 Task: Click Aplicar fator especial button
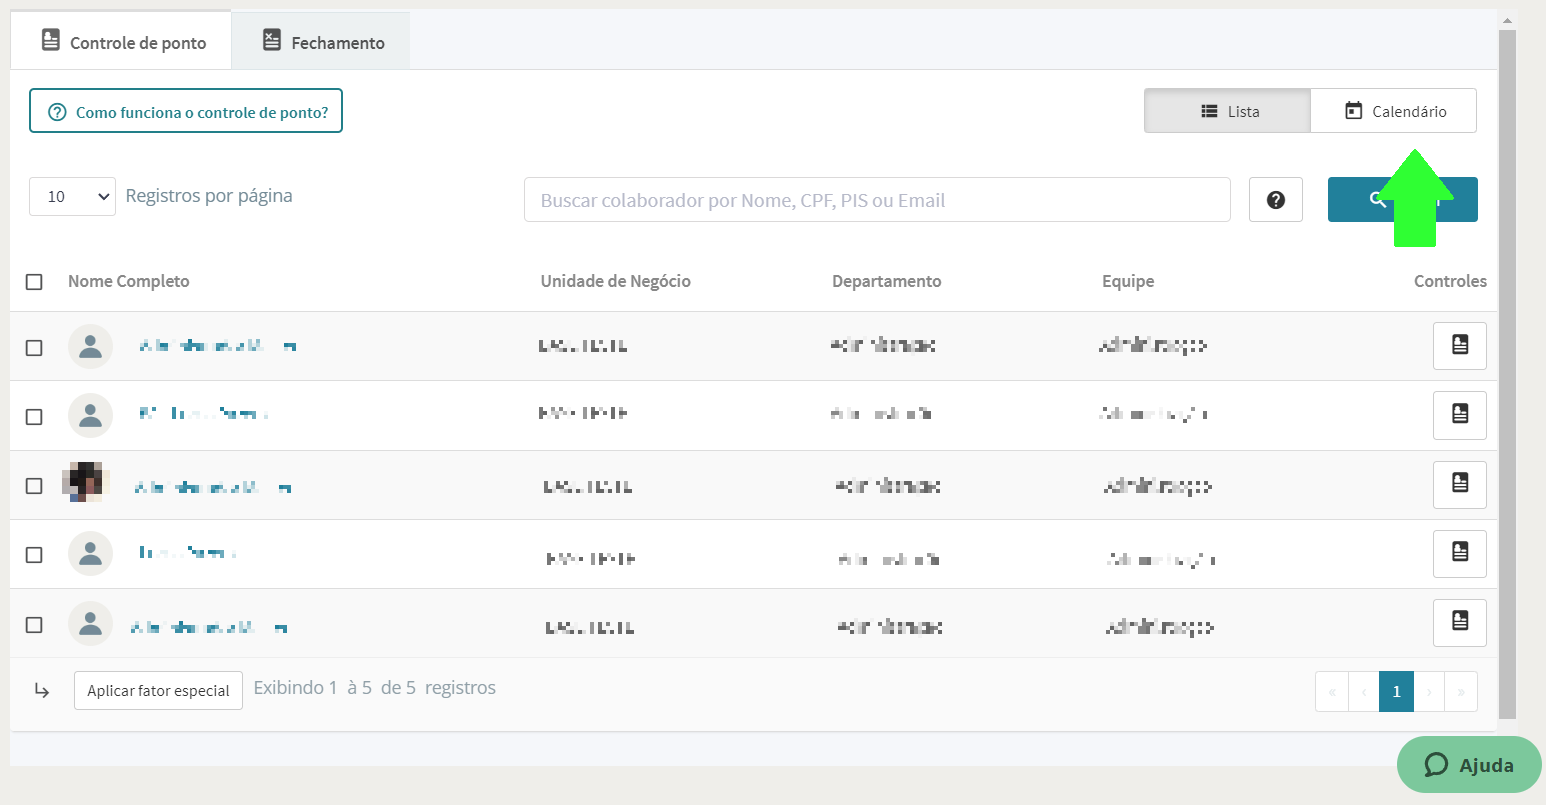point(158,690)
